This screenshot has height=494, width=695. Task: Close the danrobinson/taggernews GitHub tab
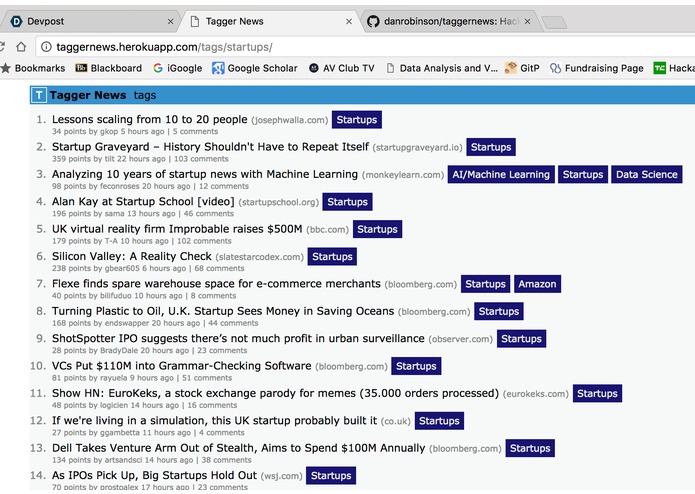527,21
